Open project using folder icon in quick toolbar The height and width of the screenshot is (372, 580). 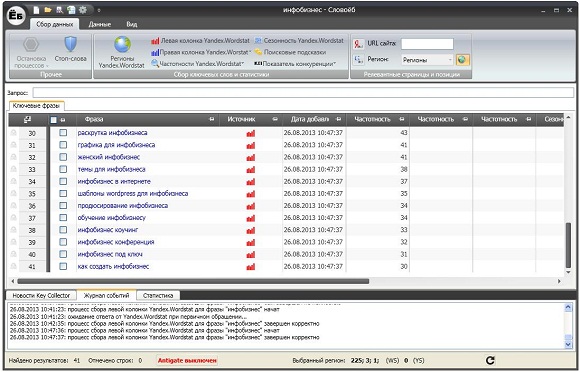[48, 10]
